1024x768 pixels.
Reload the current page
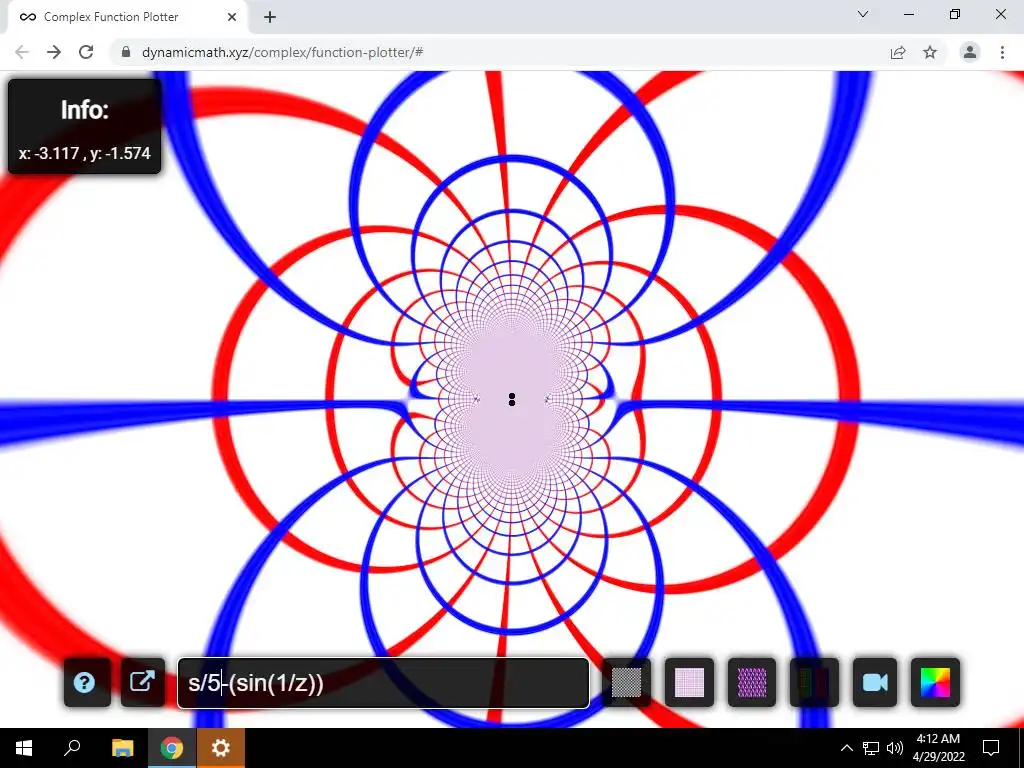86,52
